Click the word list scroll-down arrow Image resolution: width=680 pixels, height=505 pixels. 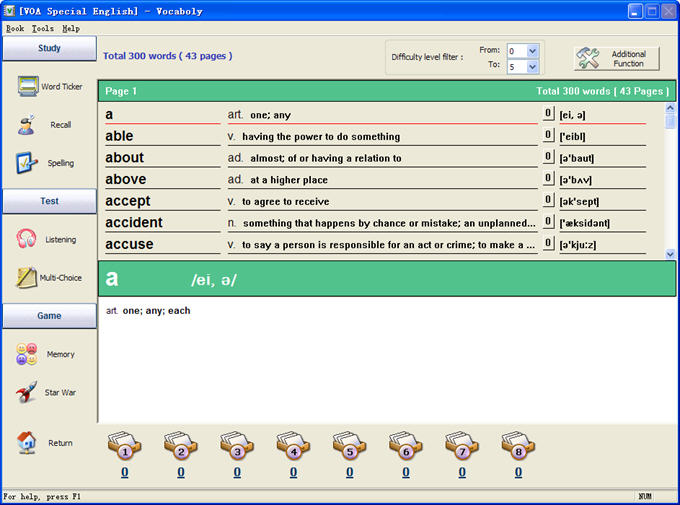(670, 254)
